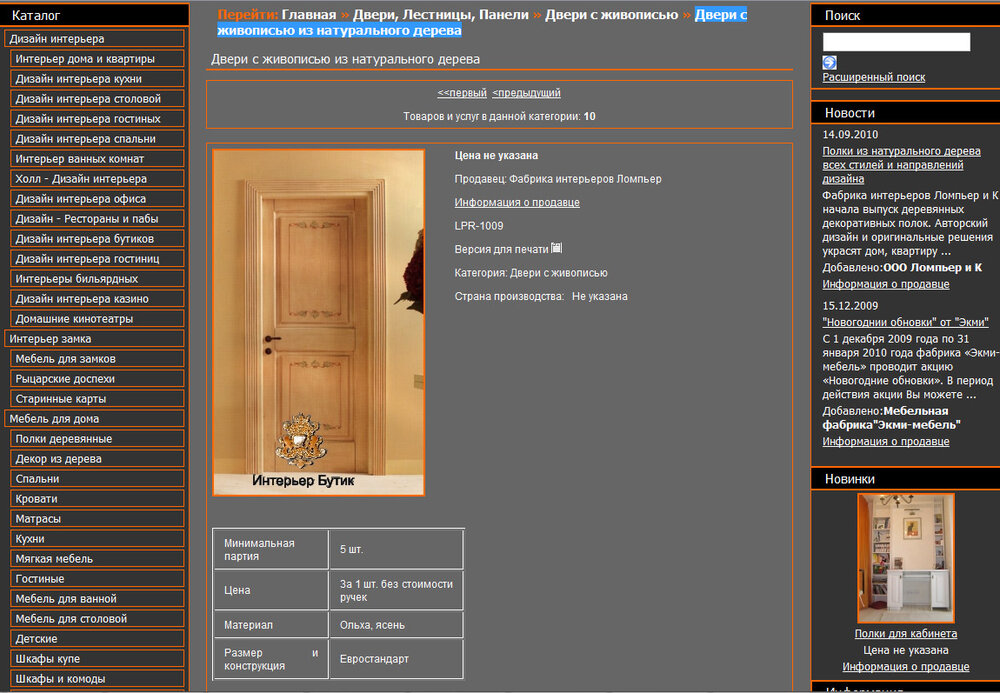
Task: Open Шкафы и комоды category
Action: click(97, 678)
